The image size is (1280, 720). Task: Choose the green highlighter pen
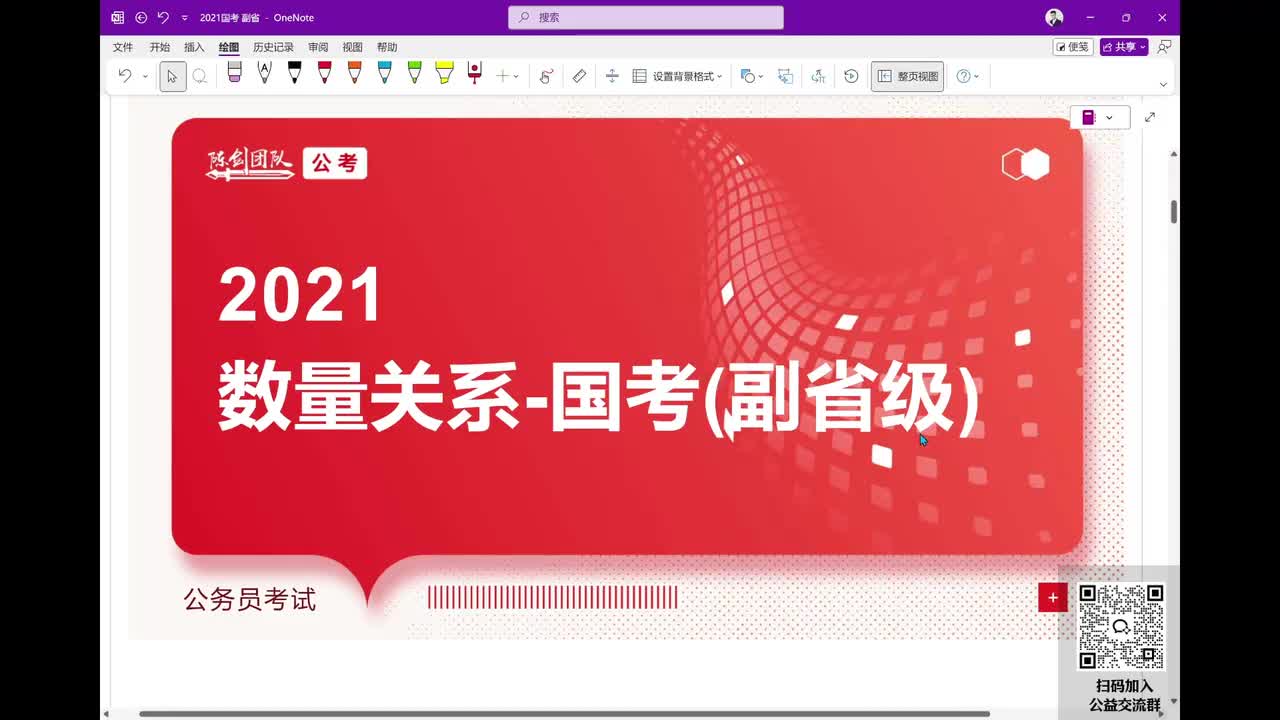click(x=414, y=73)
